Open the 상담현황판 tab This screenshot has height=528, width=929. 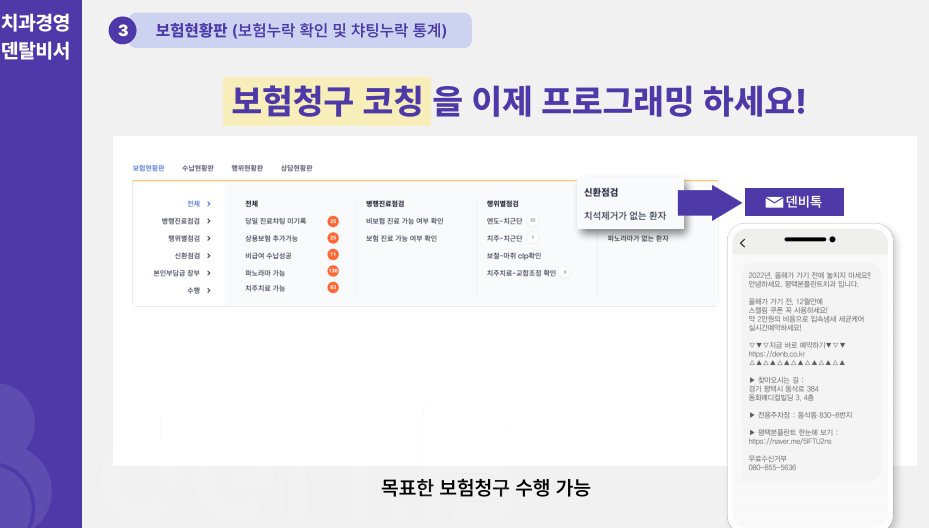[296, 168]
